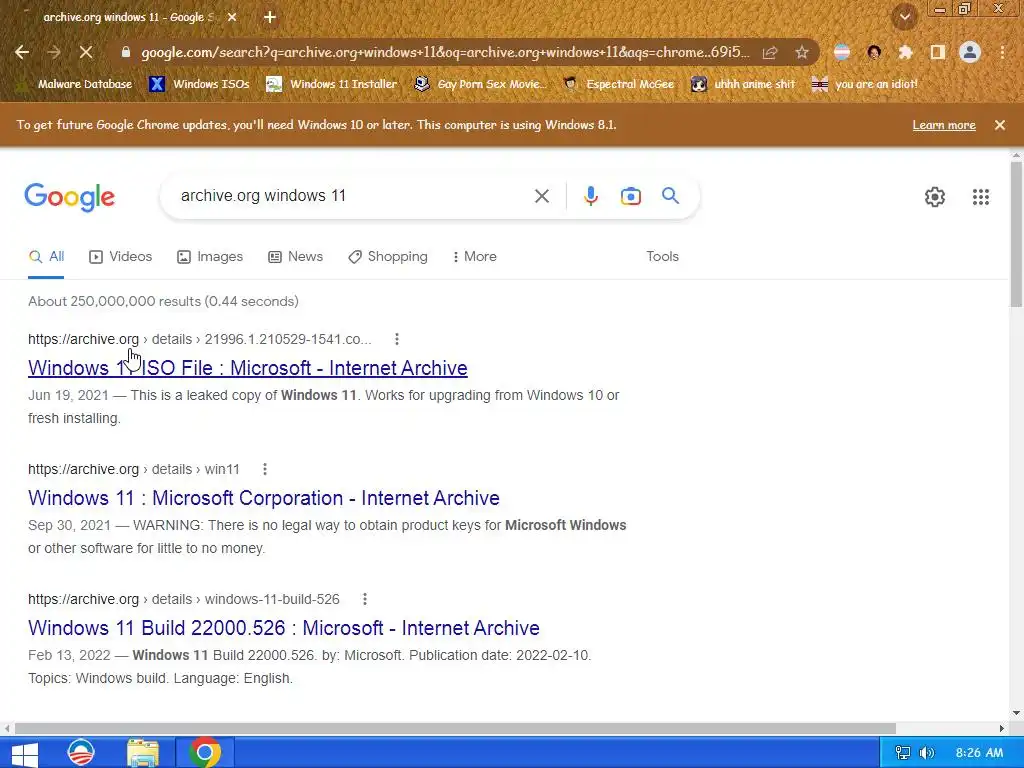Open the Windows Start button
Screen dimensions: 1024x768
coord(25,753)
